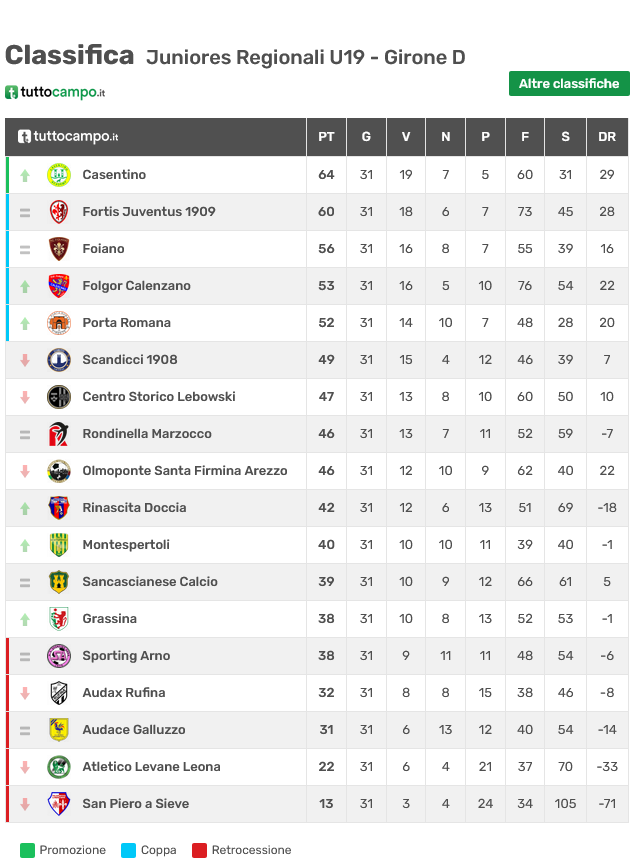Select the Foiano club badge
Viewport: 643px width, 867px height.
59,249
